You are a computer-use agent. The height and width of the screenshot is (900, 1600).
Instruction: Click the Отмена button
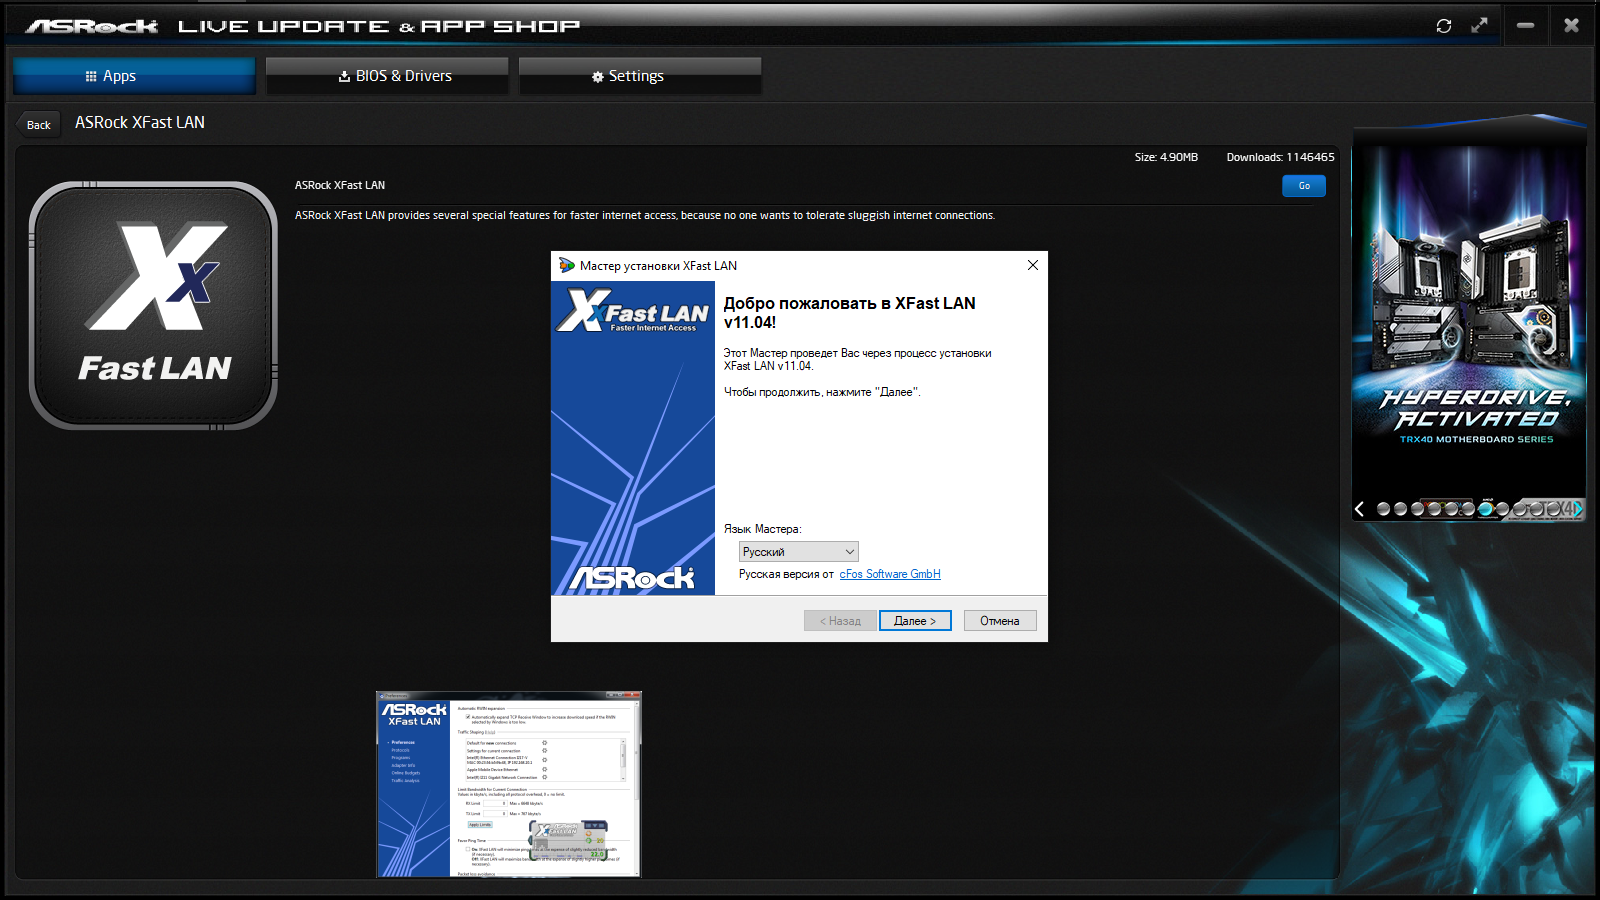pyautogui.click(x=1000, y=621)
